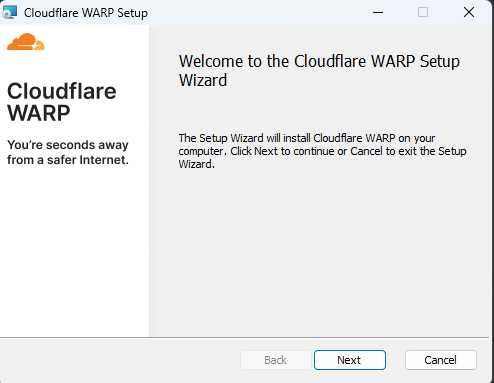The height and width of the screenshot is (383, 494).
Task: Proceed by clicking the Next button
Action: tap(350, 360)
